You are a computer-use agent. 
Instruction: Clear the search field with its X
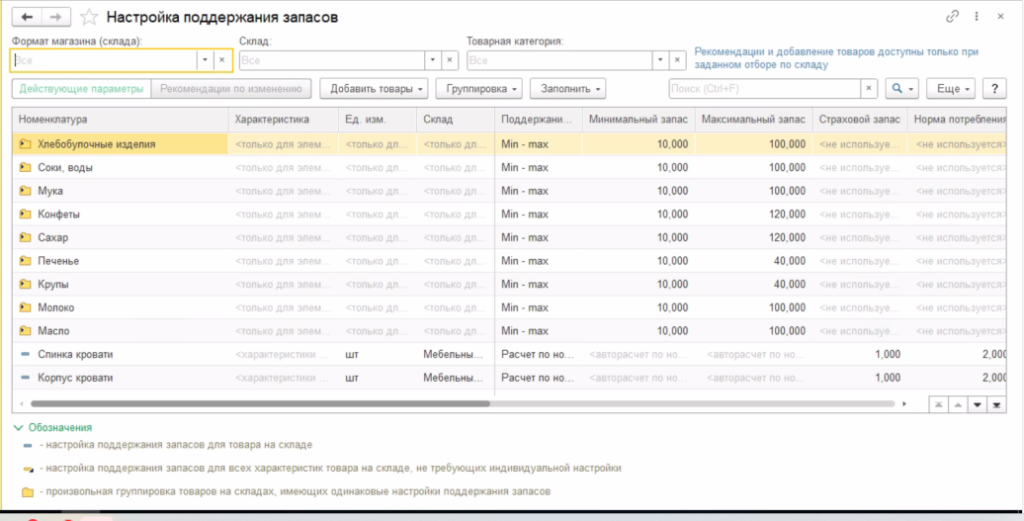coord(868,89)
